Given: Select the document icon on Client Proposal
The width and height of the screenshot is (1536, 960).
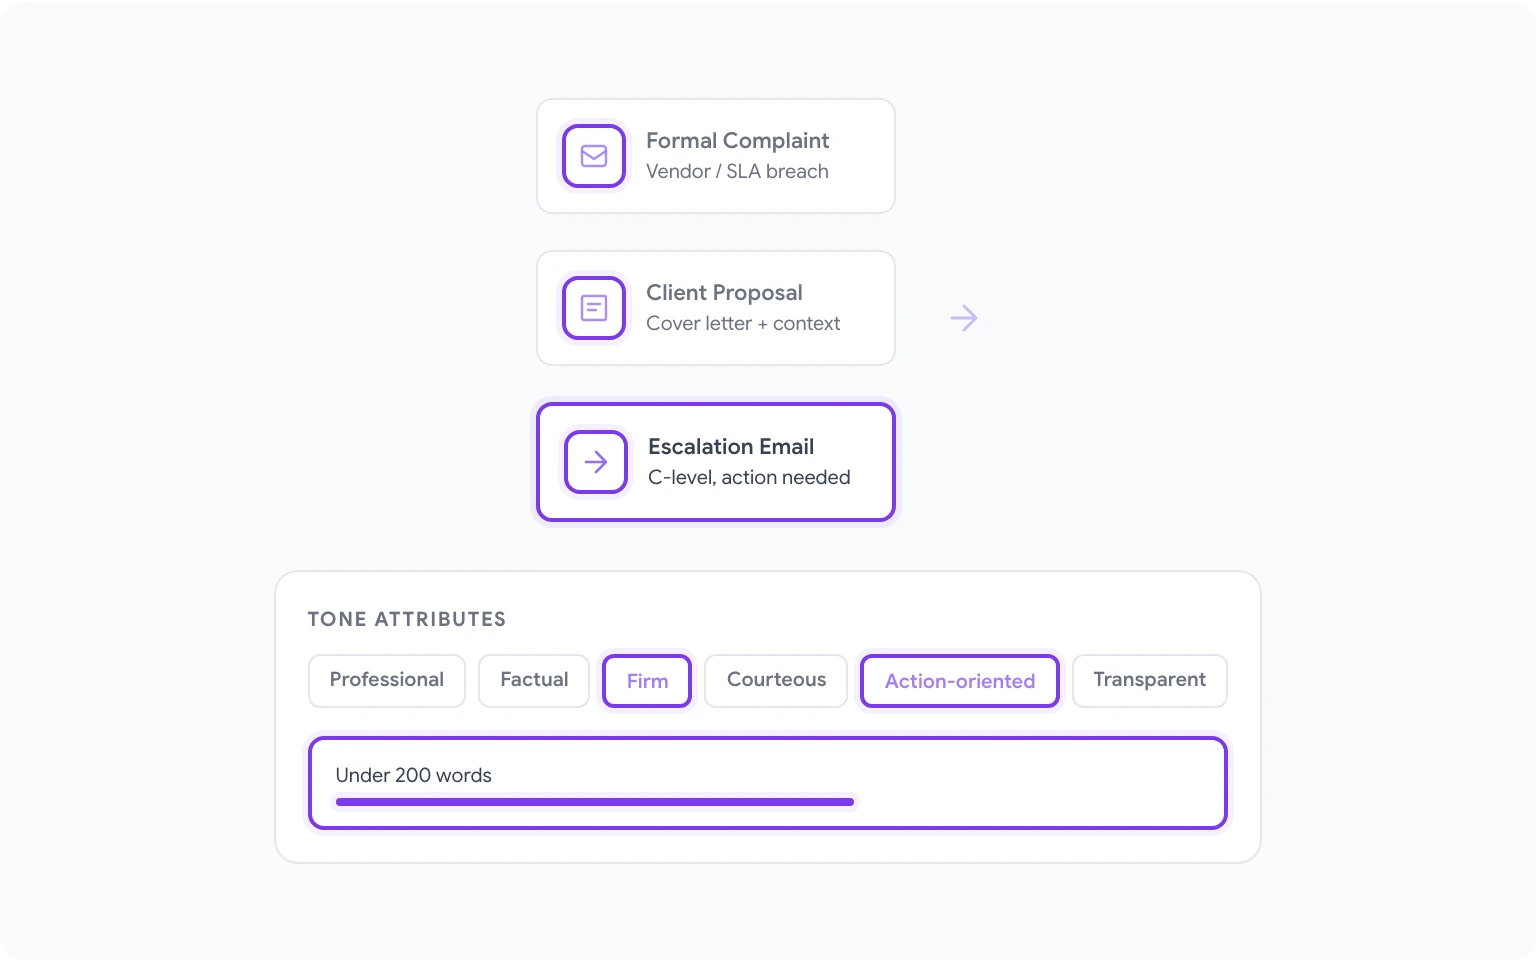Looking at the screenshot, I should pos(593,308).
